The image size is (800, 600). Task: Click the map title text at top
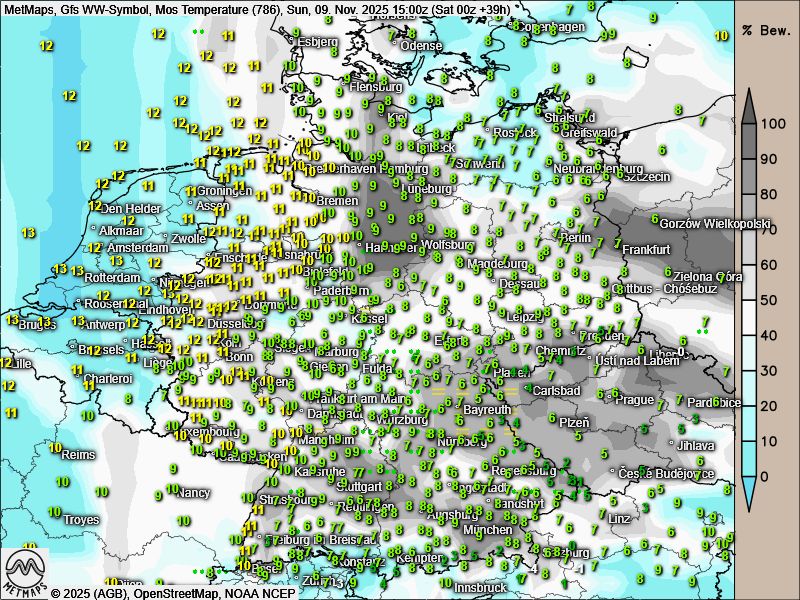[x=257, y=8]
